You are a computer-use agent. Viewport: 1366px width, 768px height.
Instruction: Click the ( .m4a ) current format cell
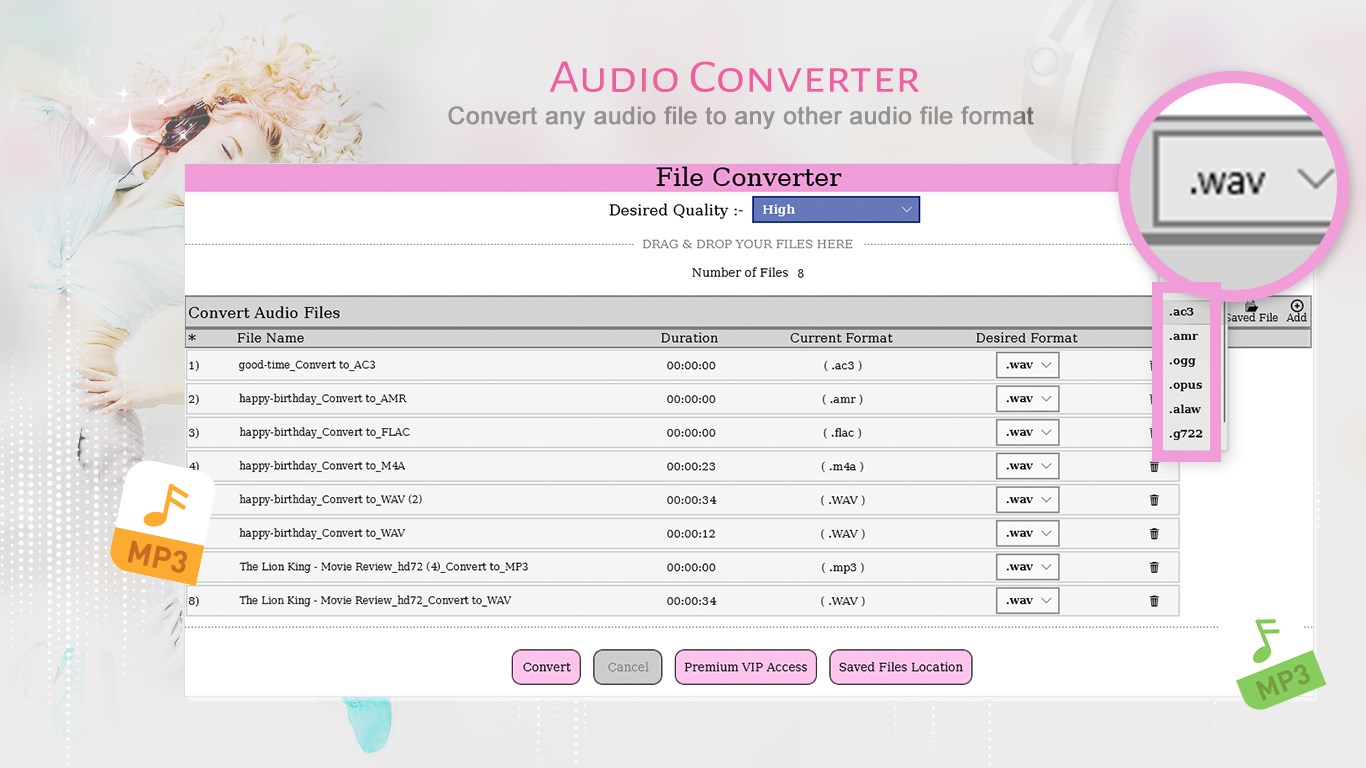842,467
